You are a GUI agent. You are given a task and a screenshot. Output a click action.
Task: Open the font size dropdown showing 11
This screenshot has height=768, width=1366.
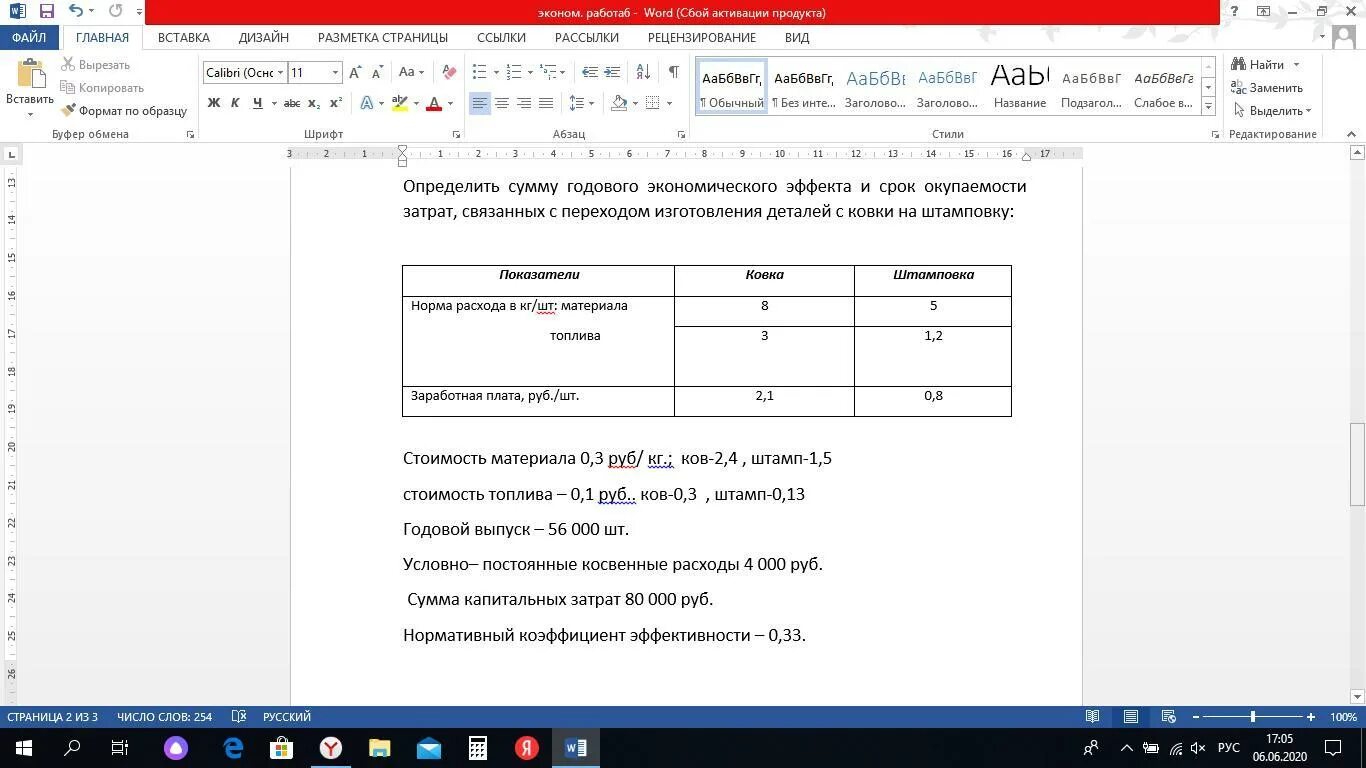(335, 73)
